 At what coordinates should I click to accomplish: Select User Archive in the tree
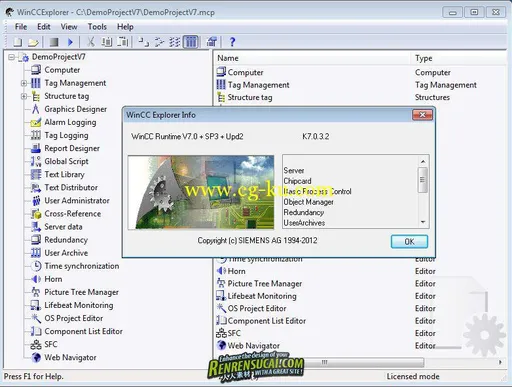click(66, 253)
